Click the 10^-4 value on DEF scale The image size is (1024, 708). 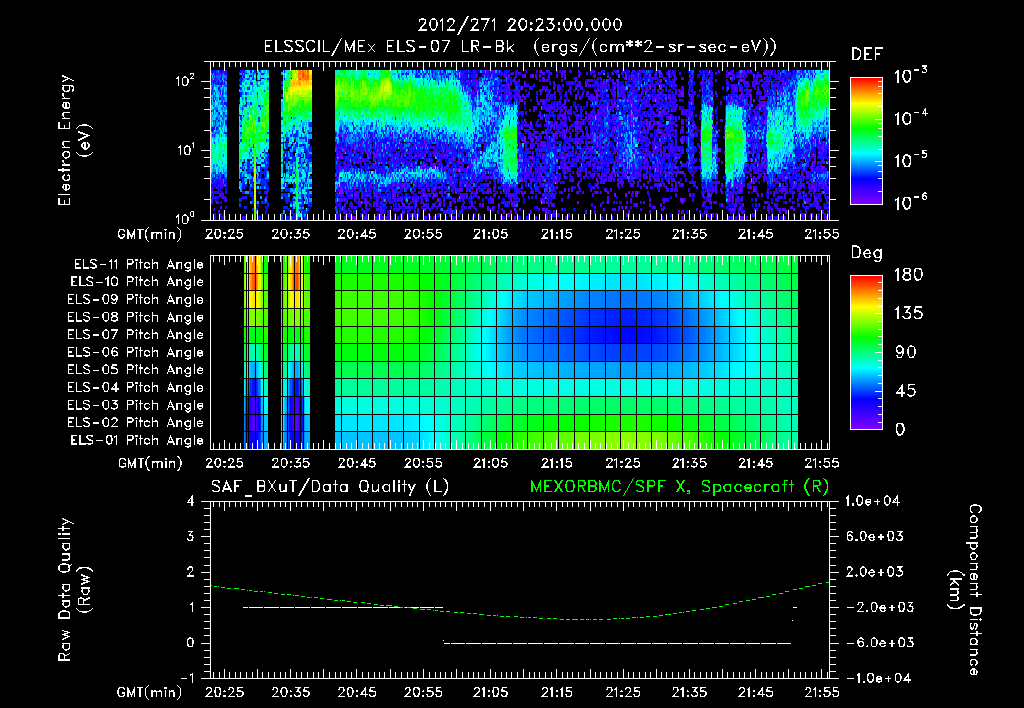coord(910,118)
